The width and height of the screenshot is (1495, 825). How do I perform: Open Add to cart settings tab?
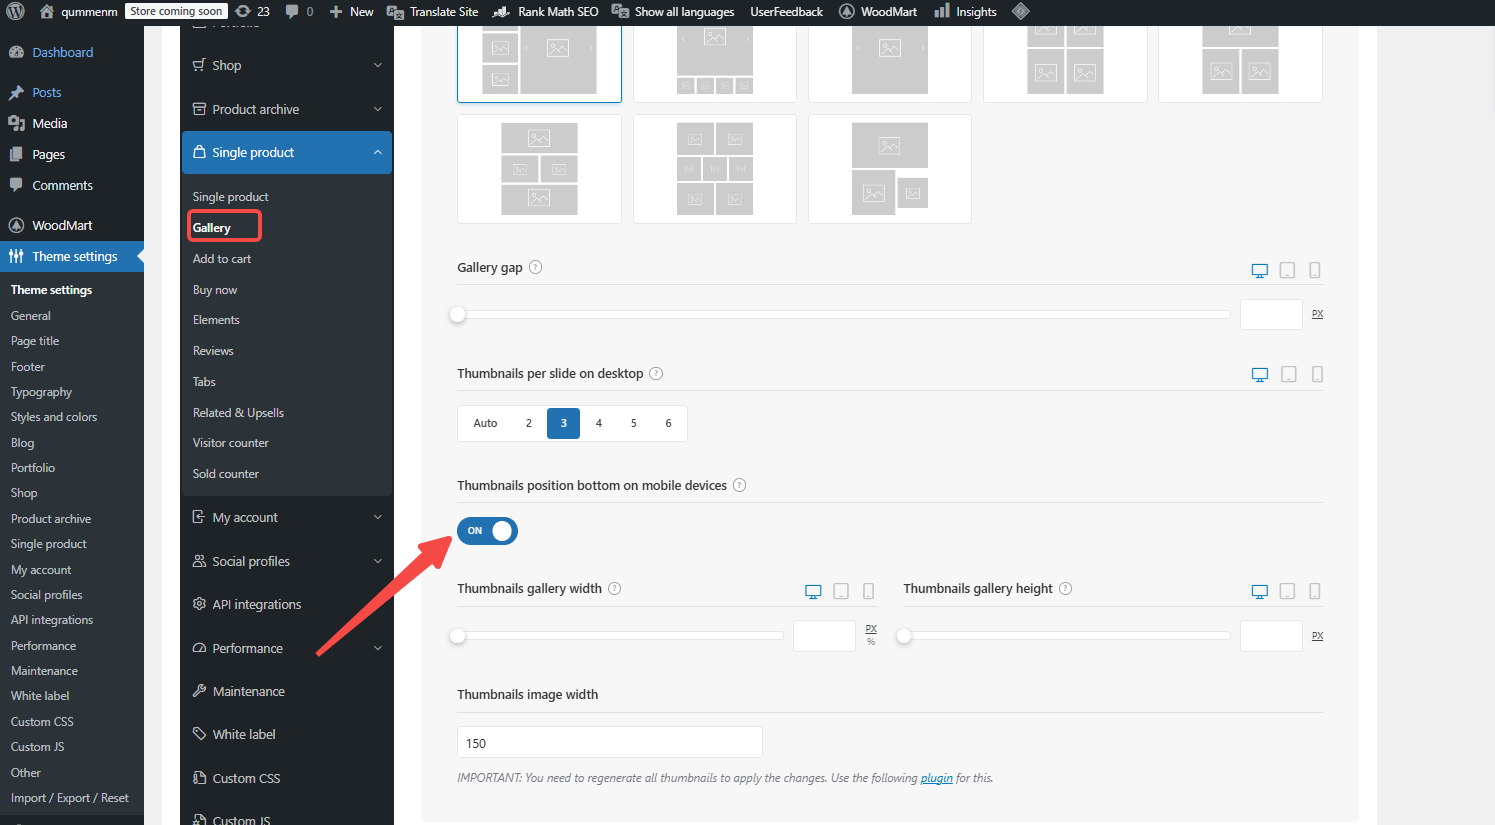coord(222,259)
